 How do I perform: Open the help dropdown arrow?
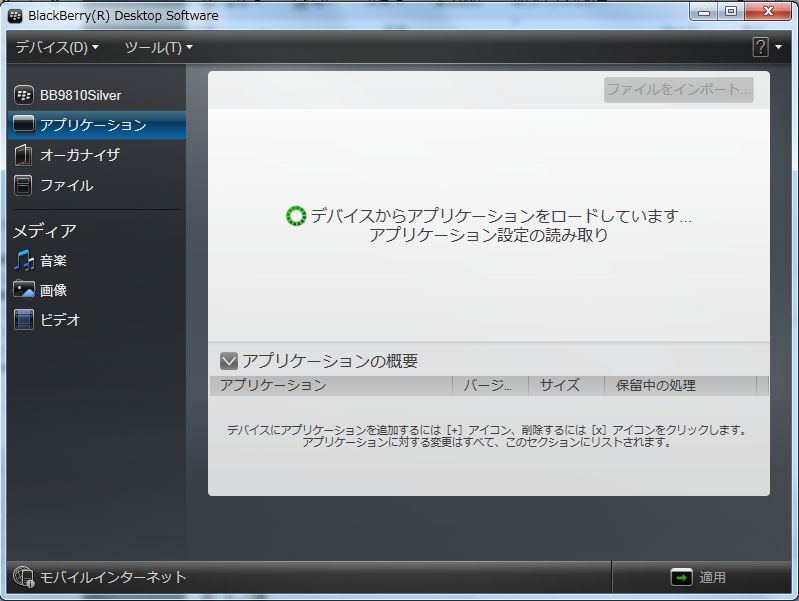778,47
